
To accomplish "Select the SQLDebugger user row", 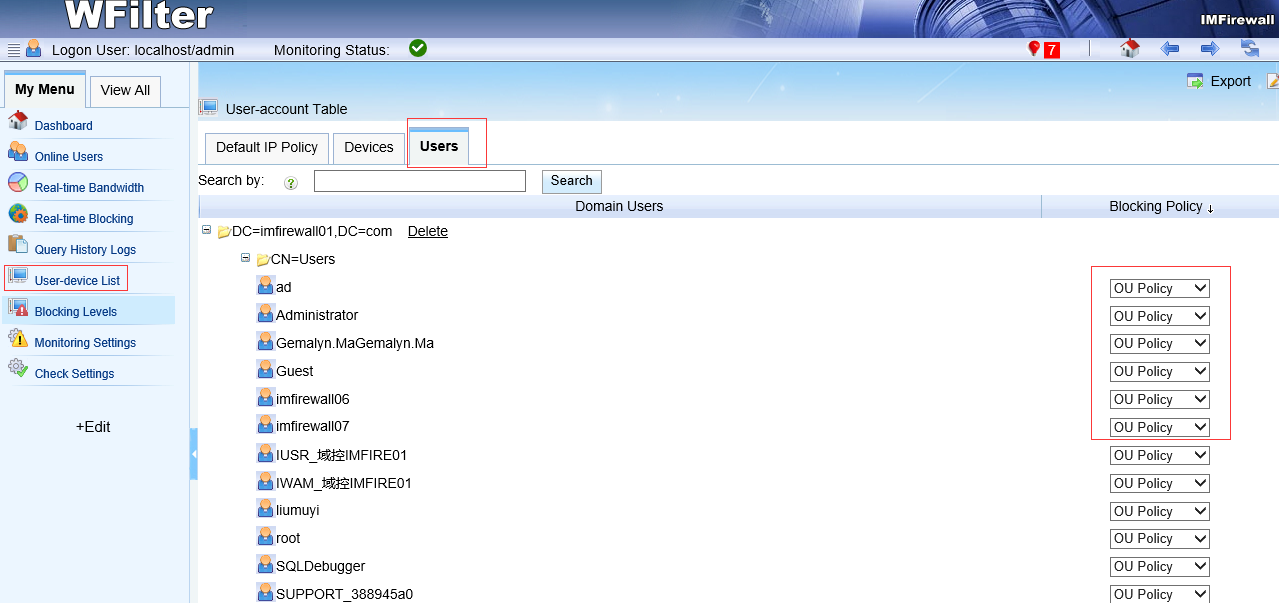I will point(321,566).
